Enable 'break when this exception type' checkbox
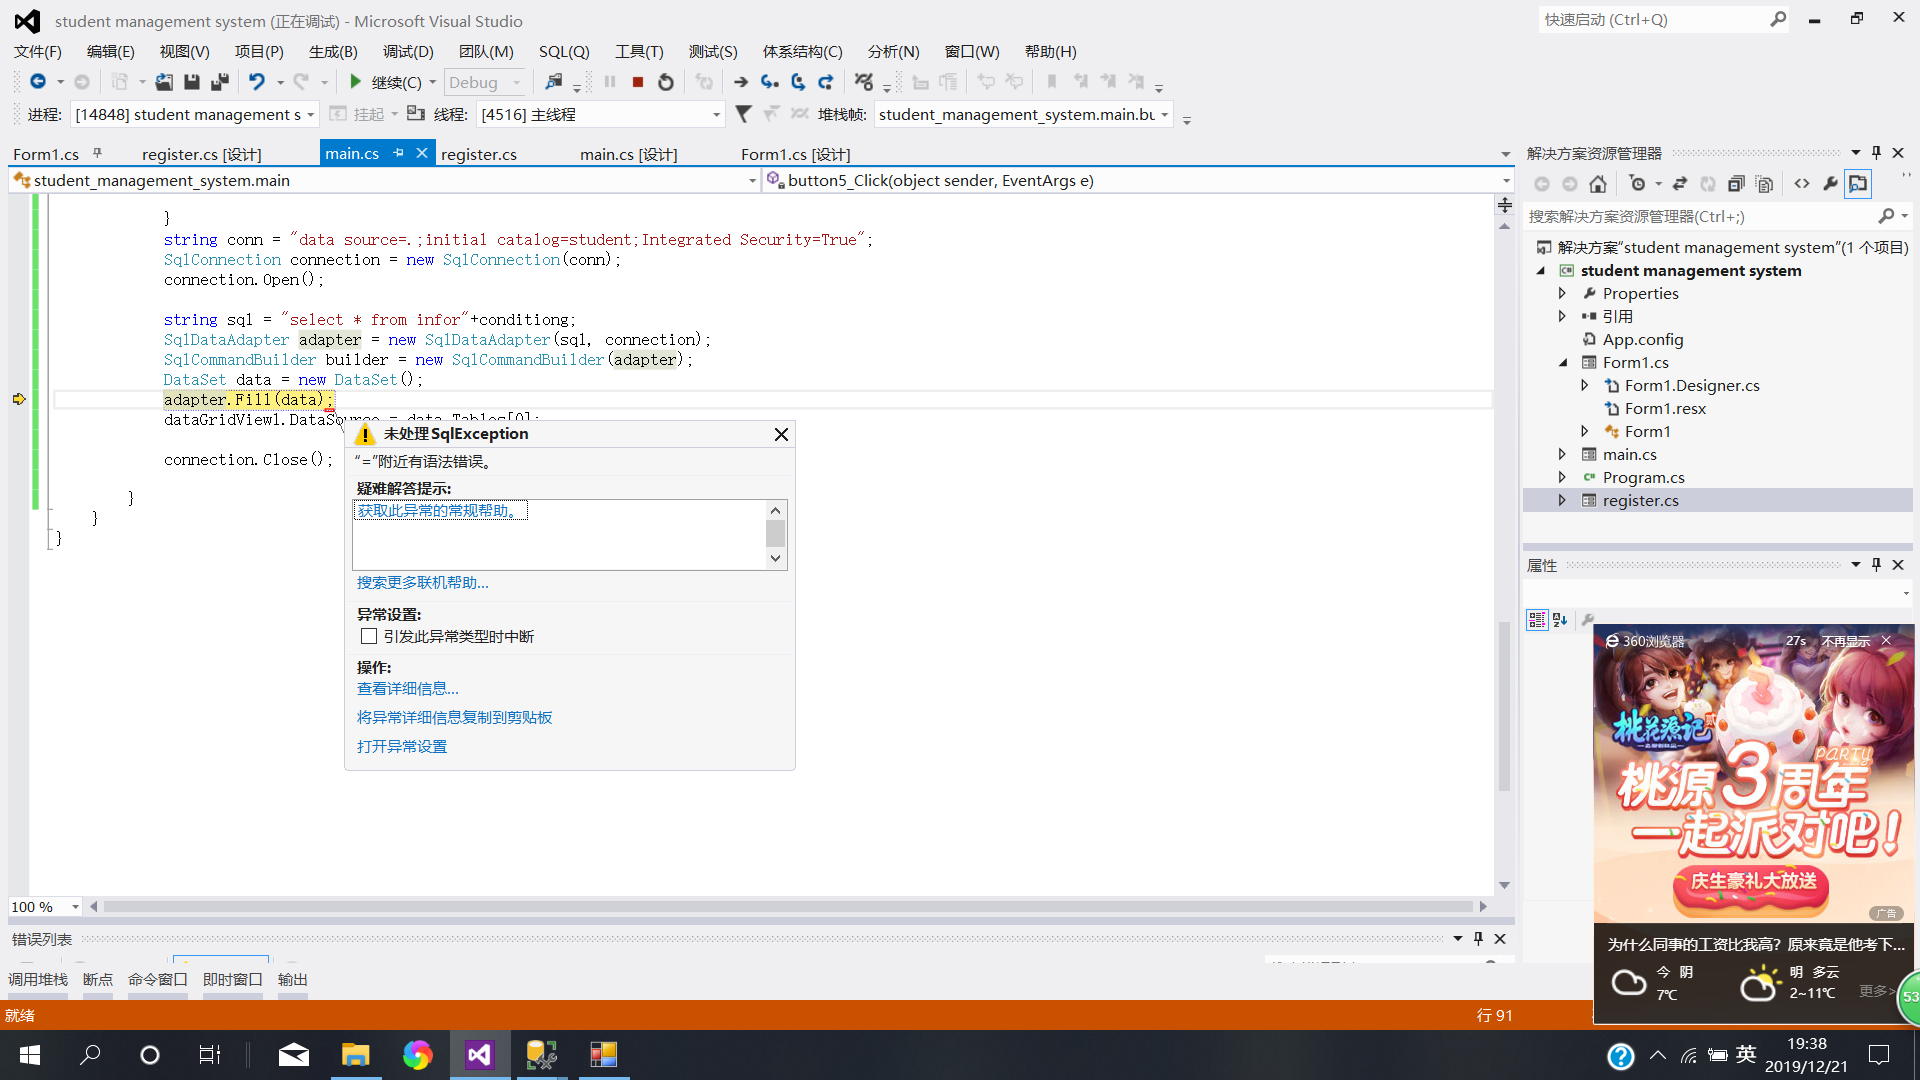The width and height of the screenshot is (1920, 1080). click(369, 637)
